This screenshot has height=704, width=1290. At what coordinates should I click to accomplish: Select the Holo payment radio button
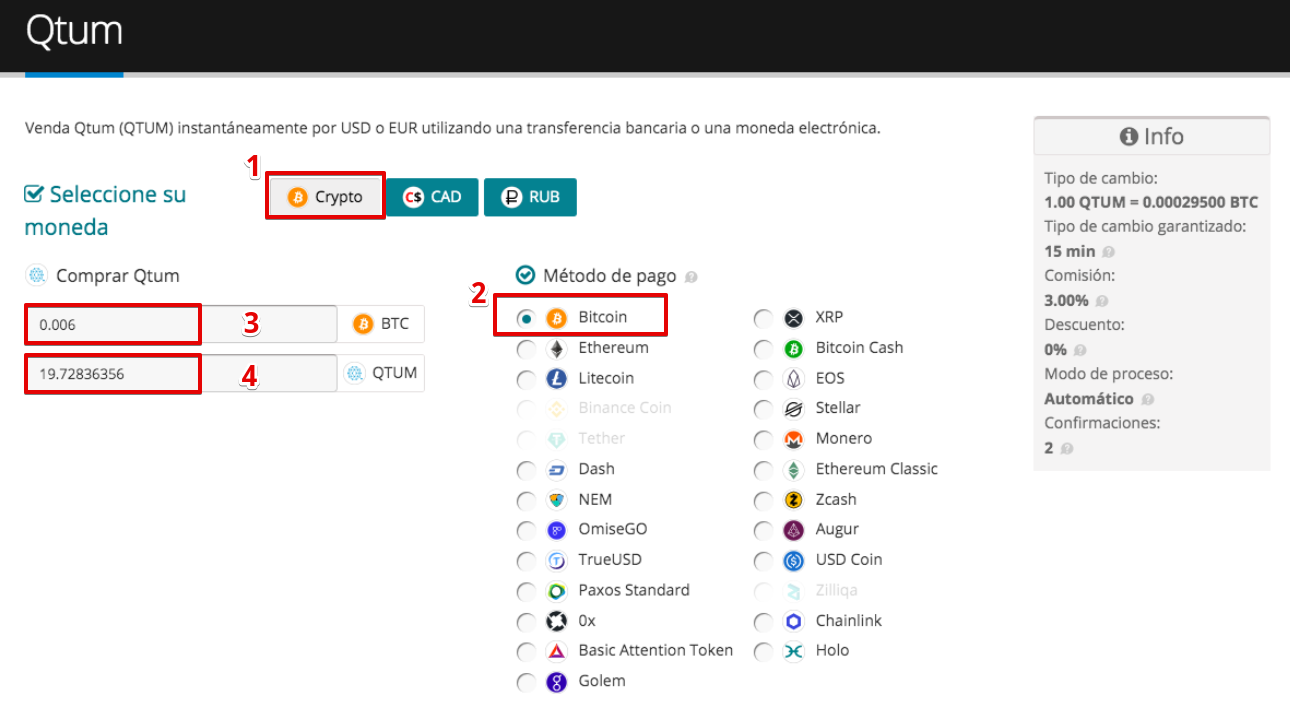coord(763,652)
